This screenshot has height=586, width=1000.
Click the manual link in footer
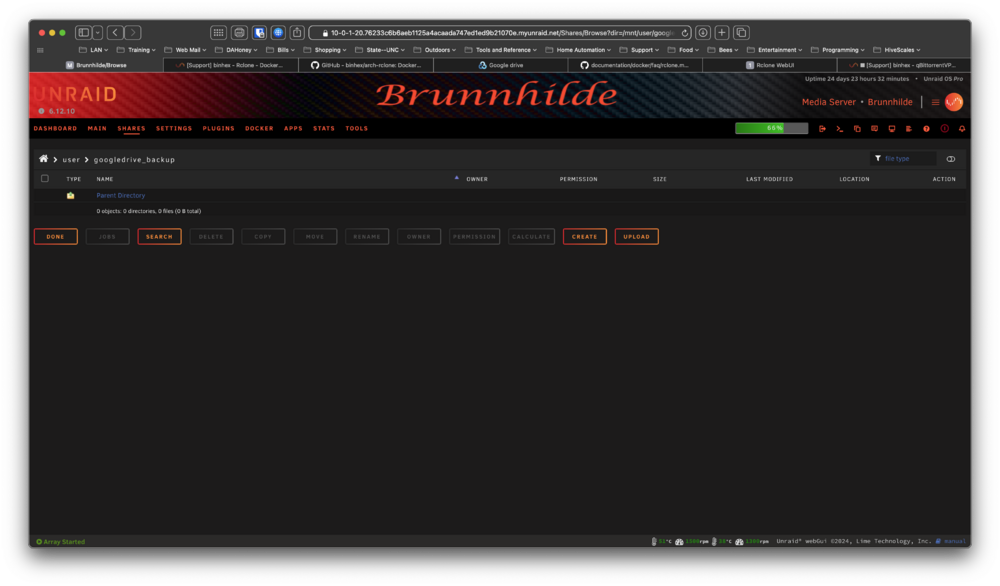[955, 541]
